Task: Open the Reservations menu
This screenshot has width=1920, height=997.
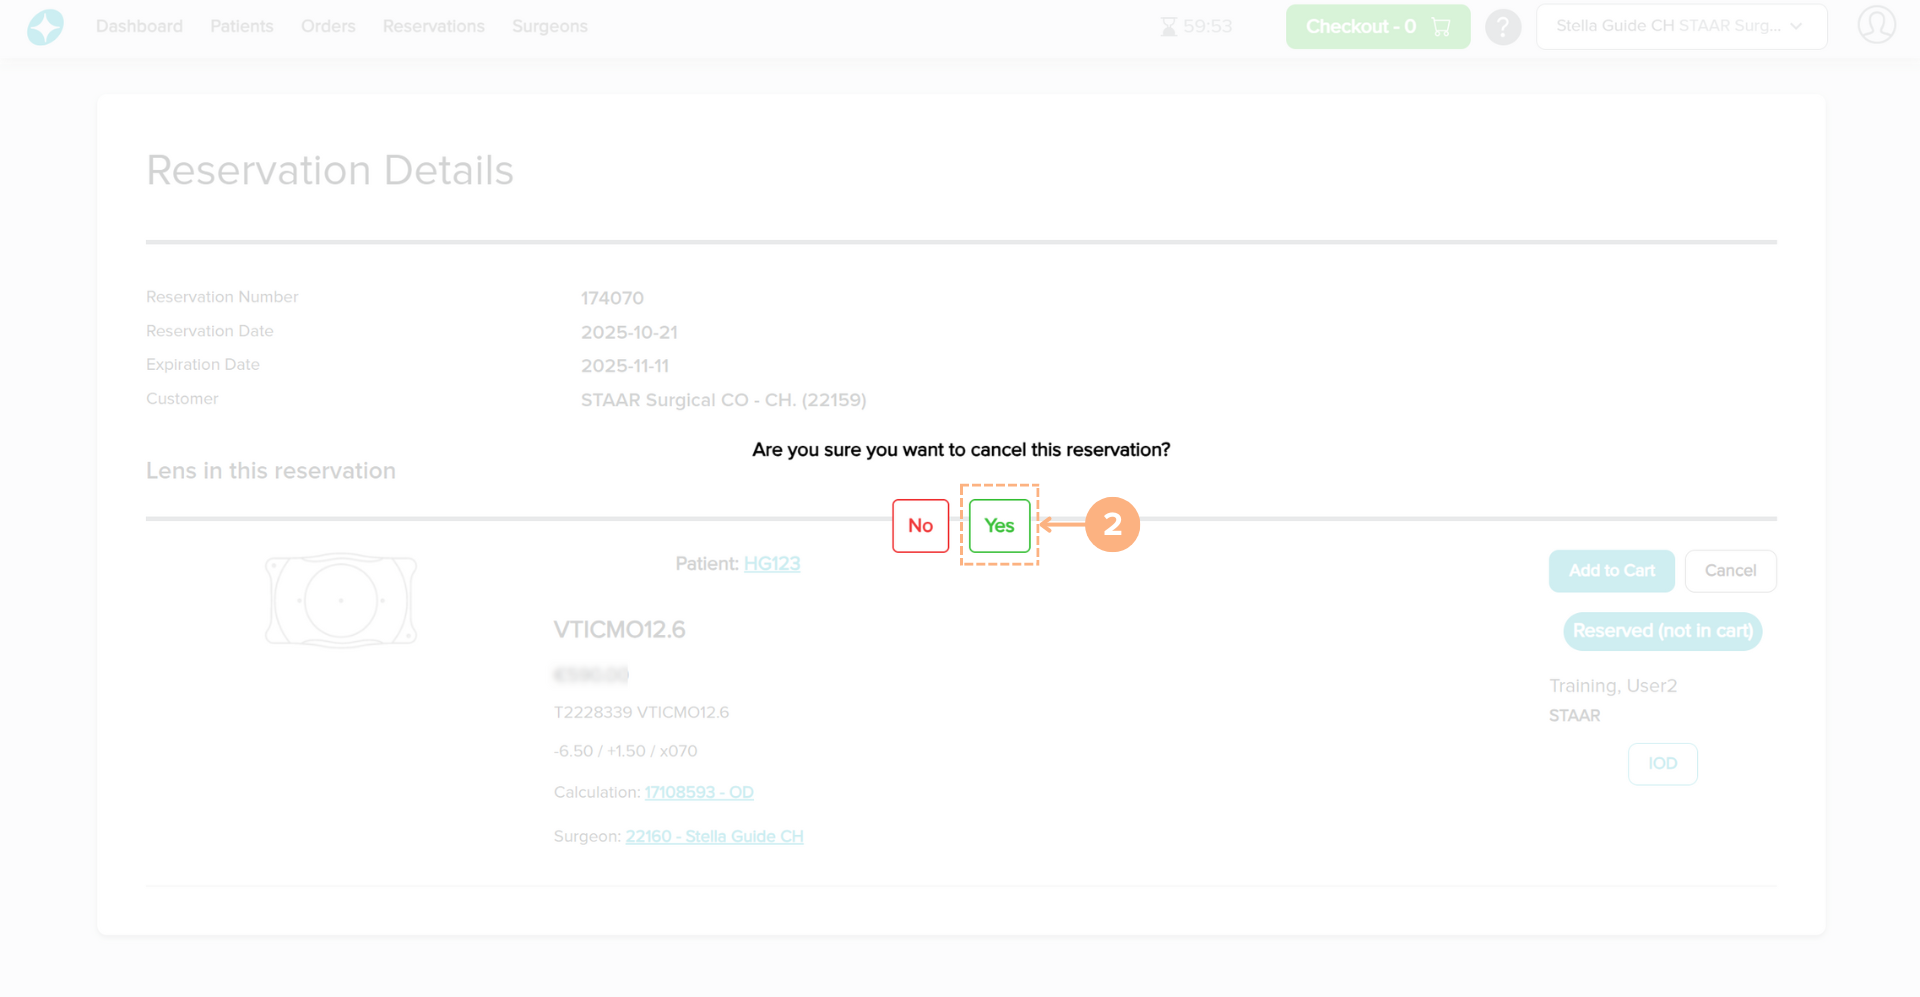Action: (433, 27)
